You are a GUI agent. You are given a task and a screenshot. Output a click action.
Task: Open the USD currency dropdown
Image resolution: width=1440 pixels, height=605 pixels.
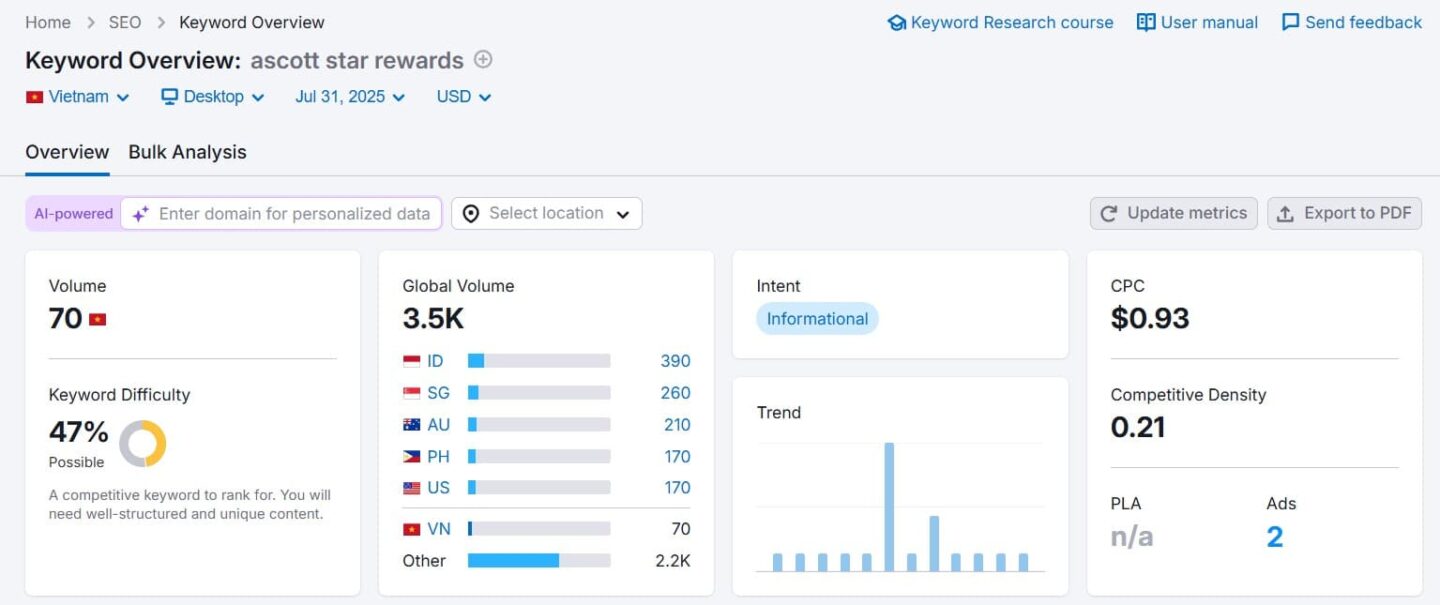tap(464, 97)
